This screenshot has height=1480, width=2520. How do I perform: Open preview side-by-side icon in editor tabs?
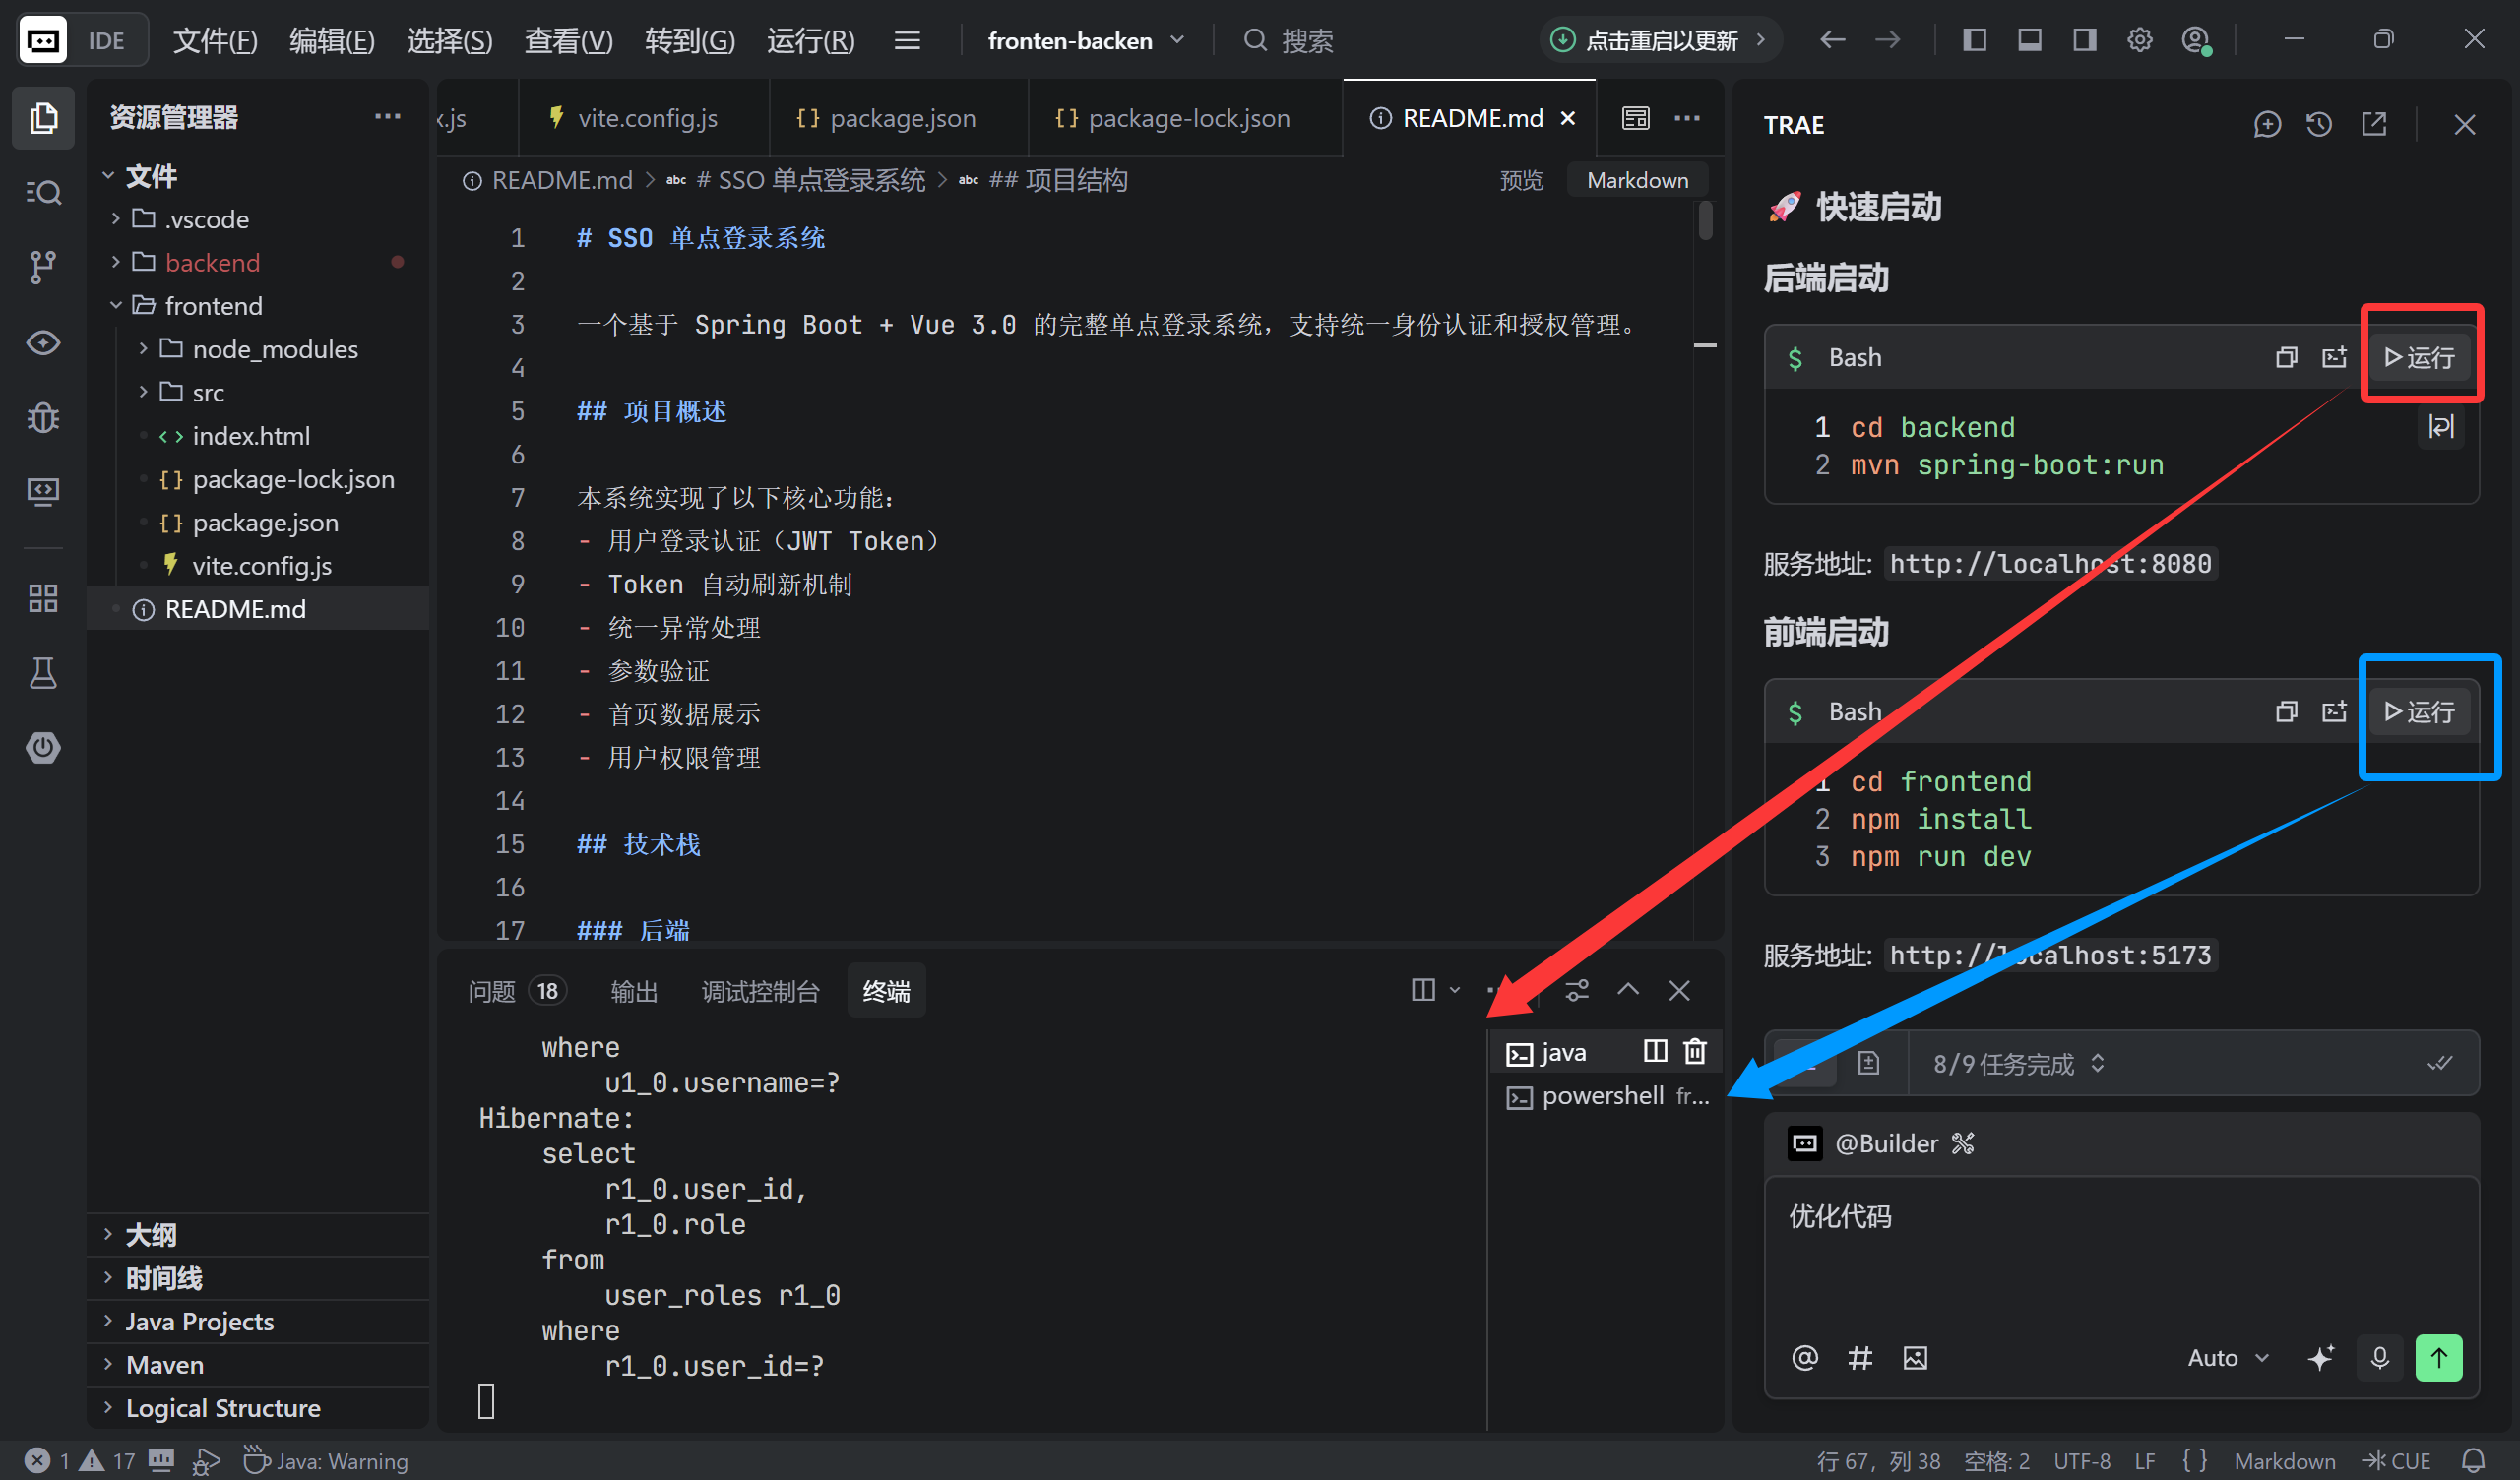click(1635, 118)
